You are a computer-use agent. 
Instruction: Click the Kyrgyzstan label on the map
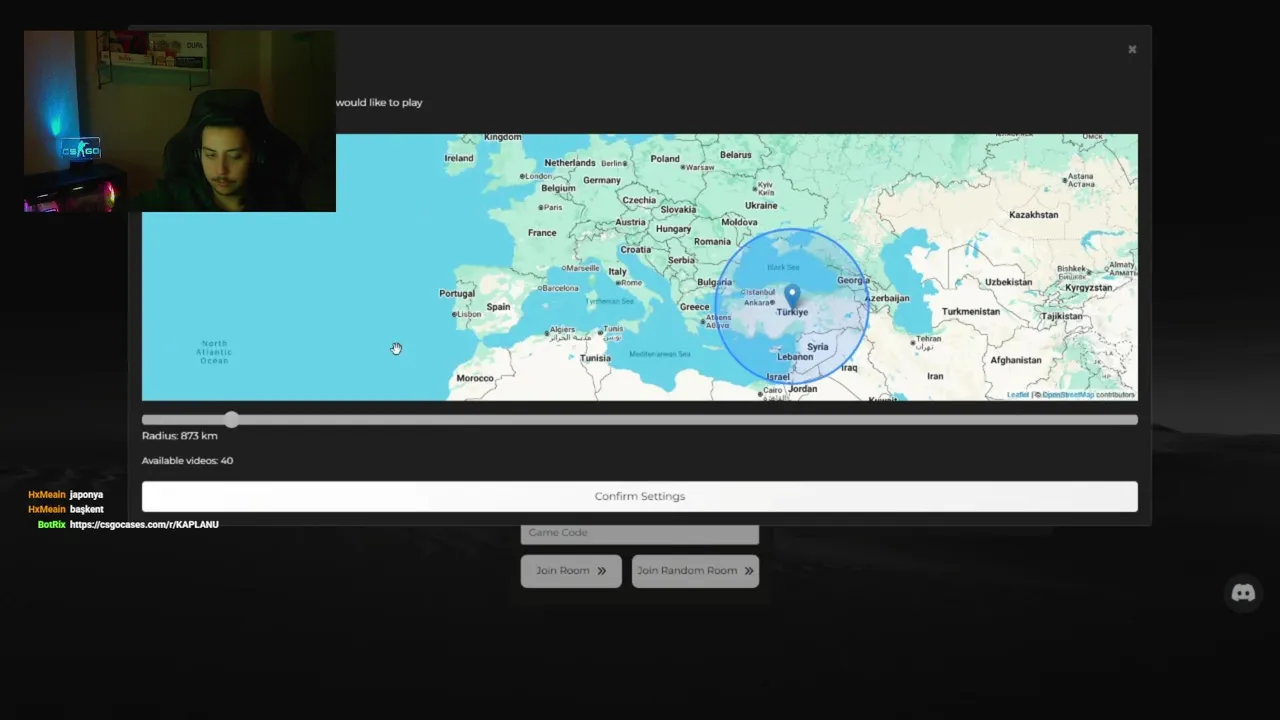click(x=1088, y=288)
